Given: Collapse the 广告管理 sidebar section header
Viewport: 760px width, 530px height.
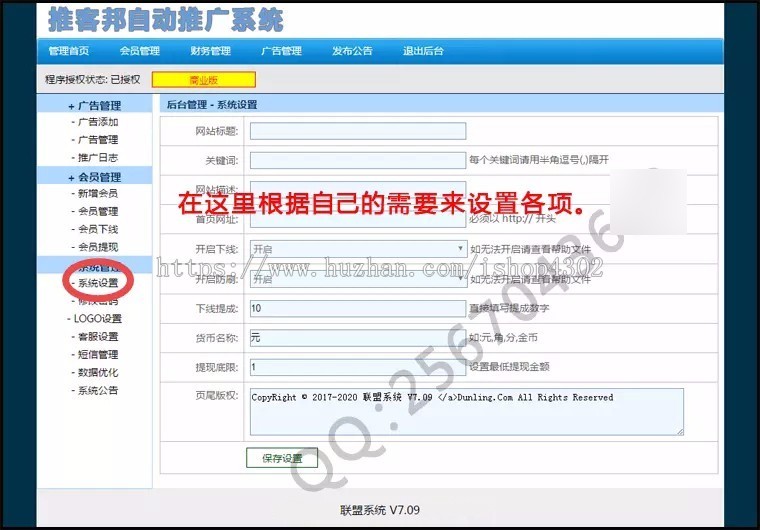Looking at the screenshot, I should pos(95,105).
